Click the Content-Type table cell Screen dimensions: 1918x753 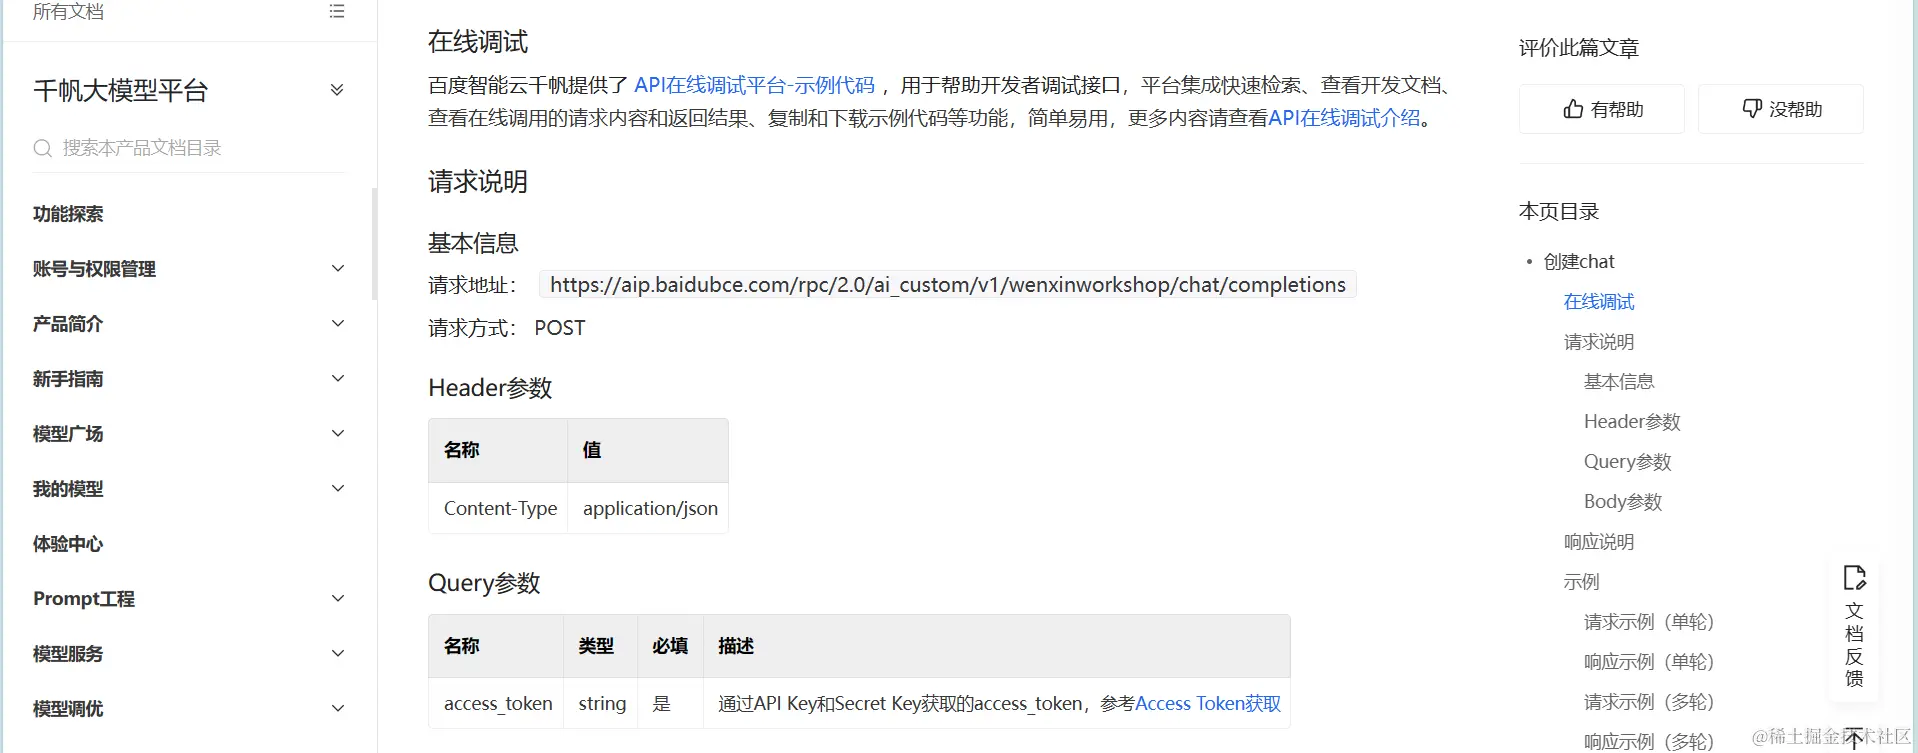pyautogui.click(x=499, y=508)
